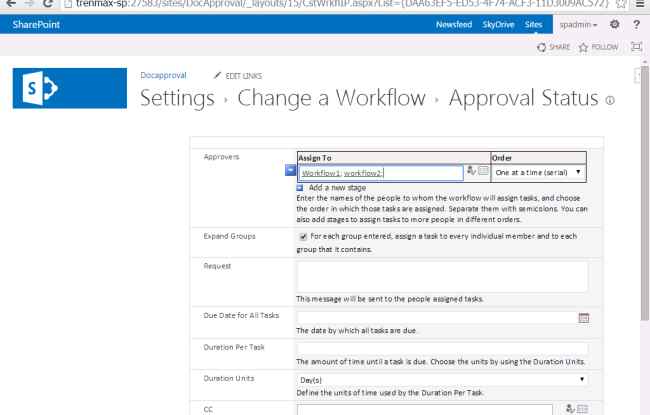The image size is (650, 415).
Task: Open the CC address book browse icon
Action: (x=582, y=409)
